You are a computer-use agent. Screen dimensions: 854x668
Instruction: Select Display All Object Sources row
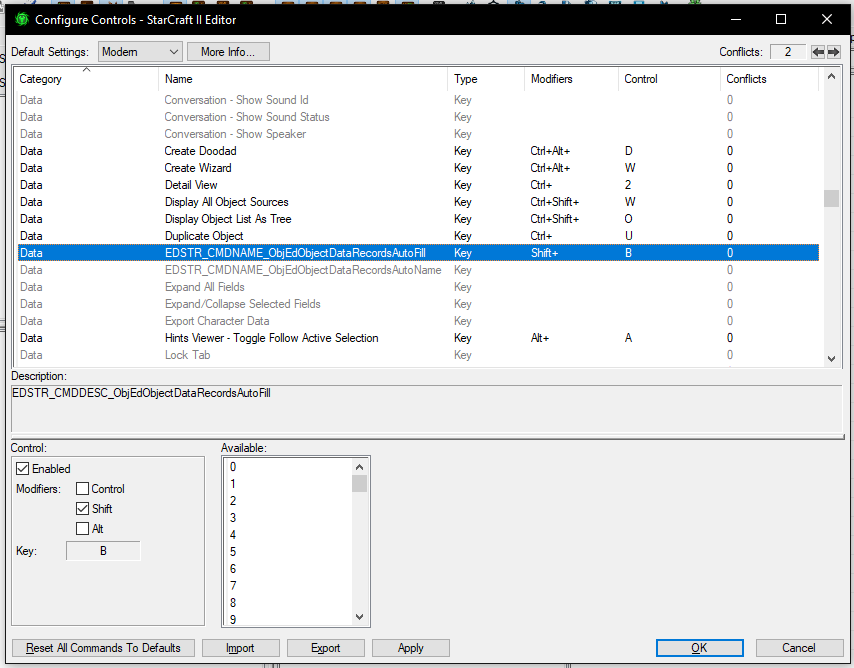pyautogui.click(x=418, y=202)
